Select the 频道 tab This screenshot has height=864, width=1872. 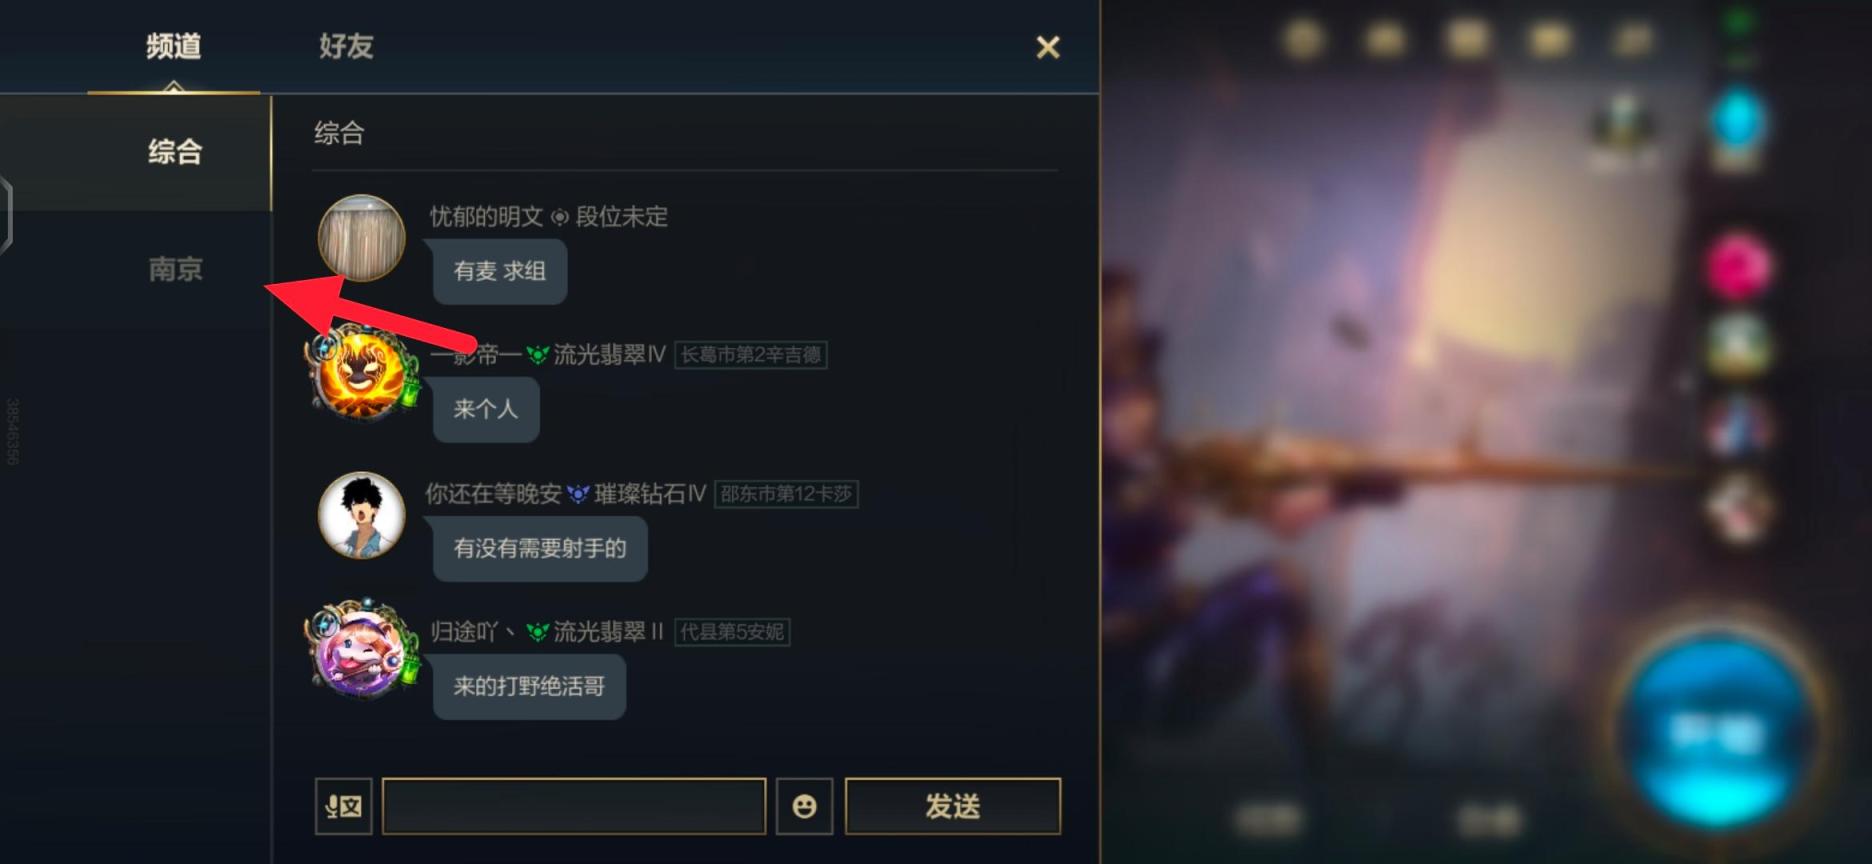(174, 46)
